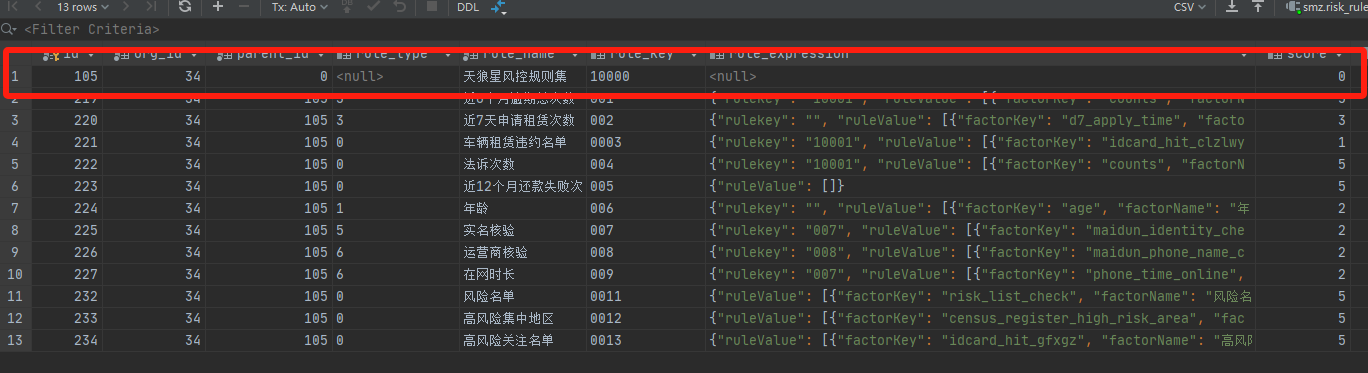Add a new row with plus icon
This screenshot has width=1368, height=373.
[218, 7]
